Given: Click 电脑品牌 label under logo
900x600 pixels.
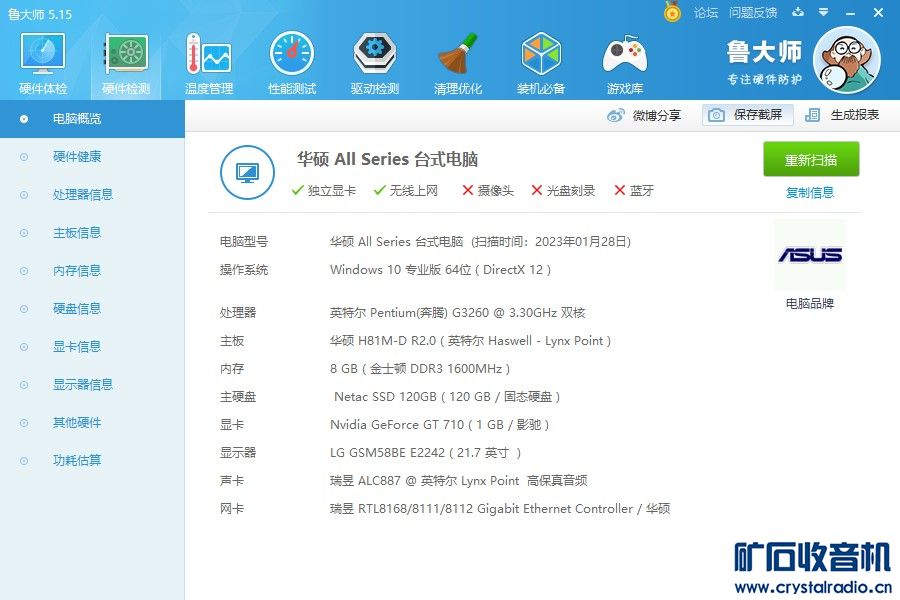Looking at the screenshot, I should click(x=810, y=304).
